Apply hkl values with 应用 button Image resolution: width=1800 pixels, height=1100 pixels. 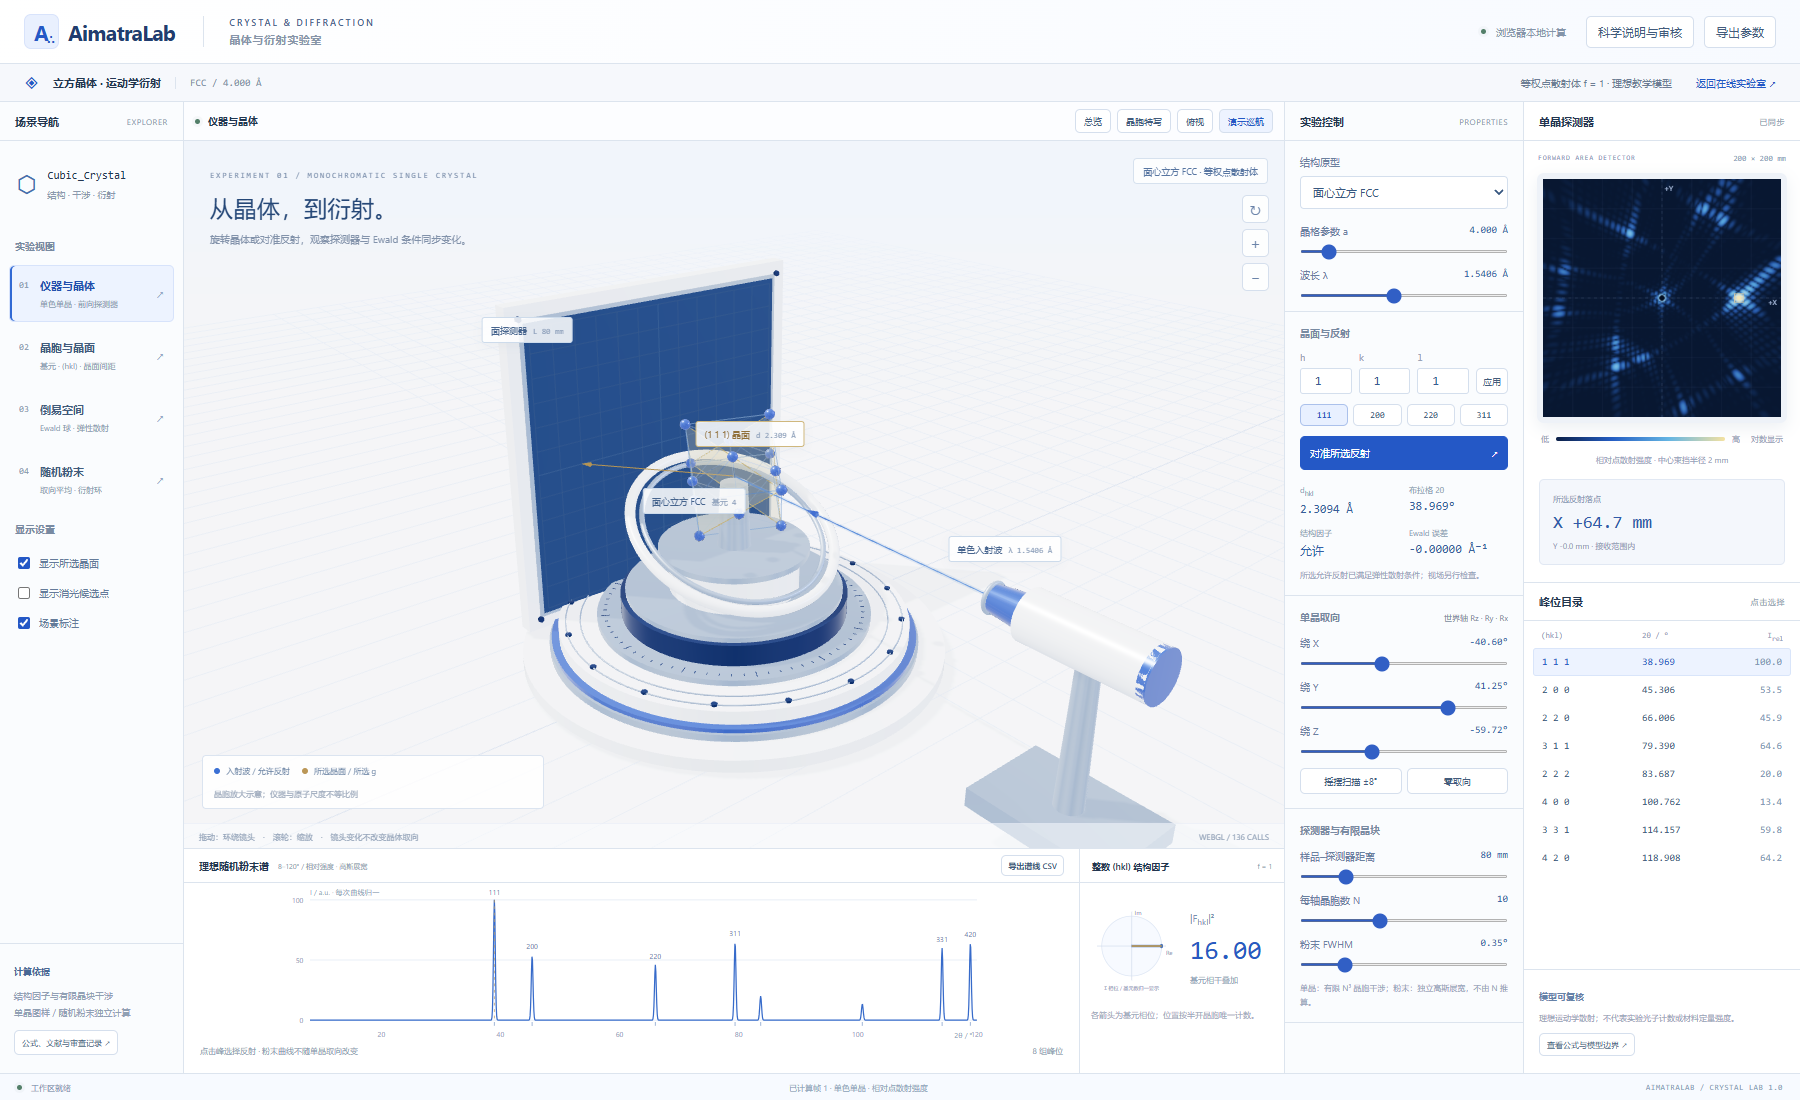tap(1492, 381)
